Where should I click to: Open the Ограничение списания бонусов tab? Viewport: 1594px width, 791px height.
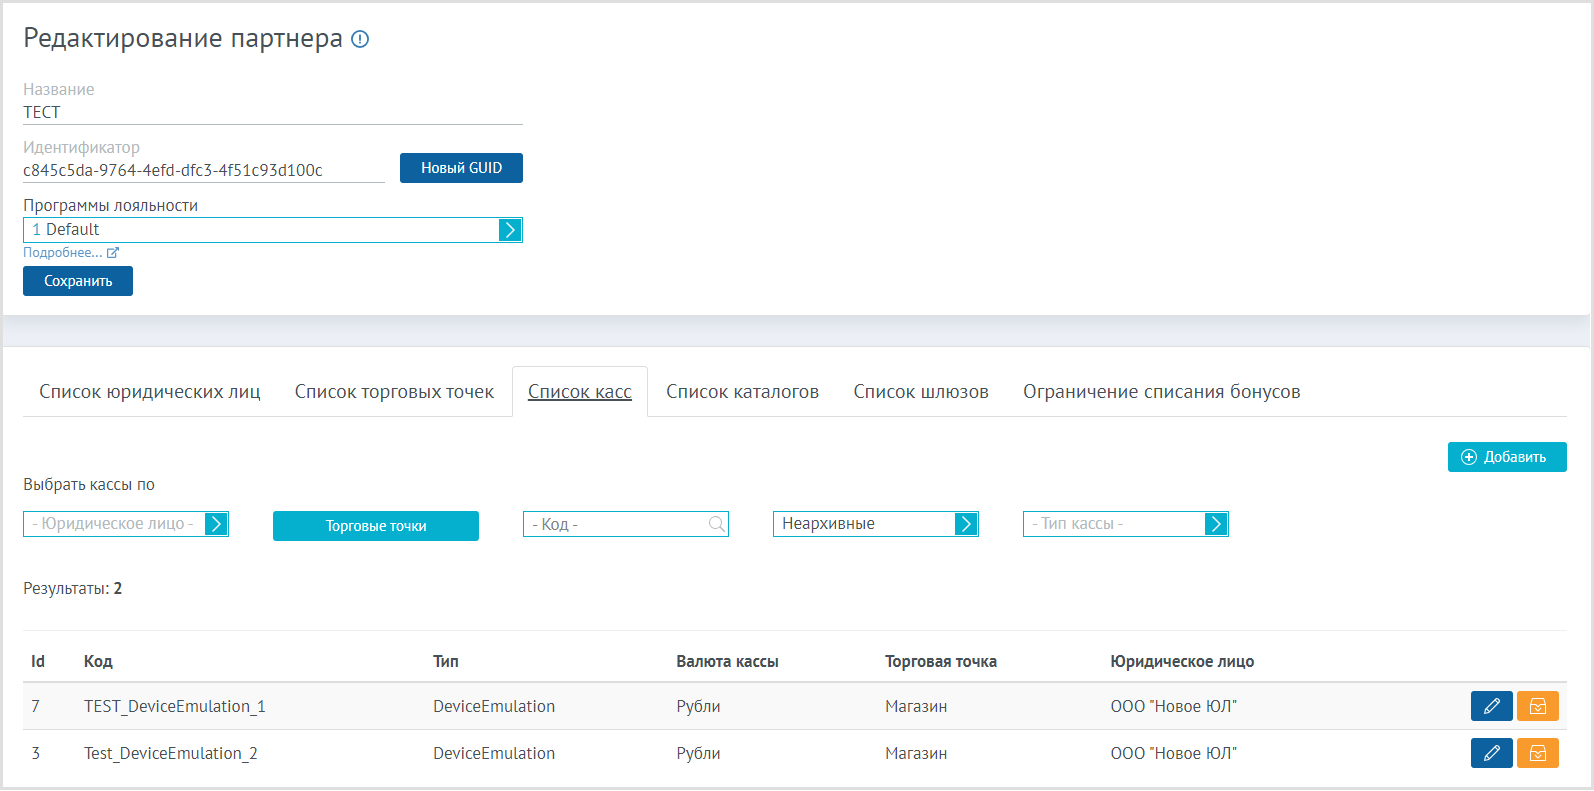(x=1162, y=392)
